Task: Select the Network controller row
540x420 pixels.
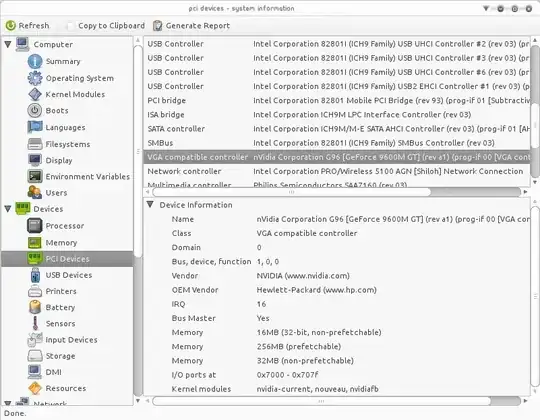Action: [x=337, y=171]
